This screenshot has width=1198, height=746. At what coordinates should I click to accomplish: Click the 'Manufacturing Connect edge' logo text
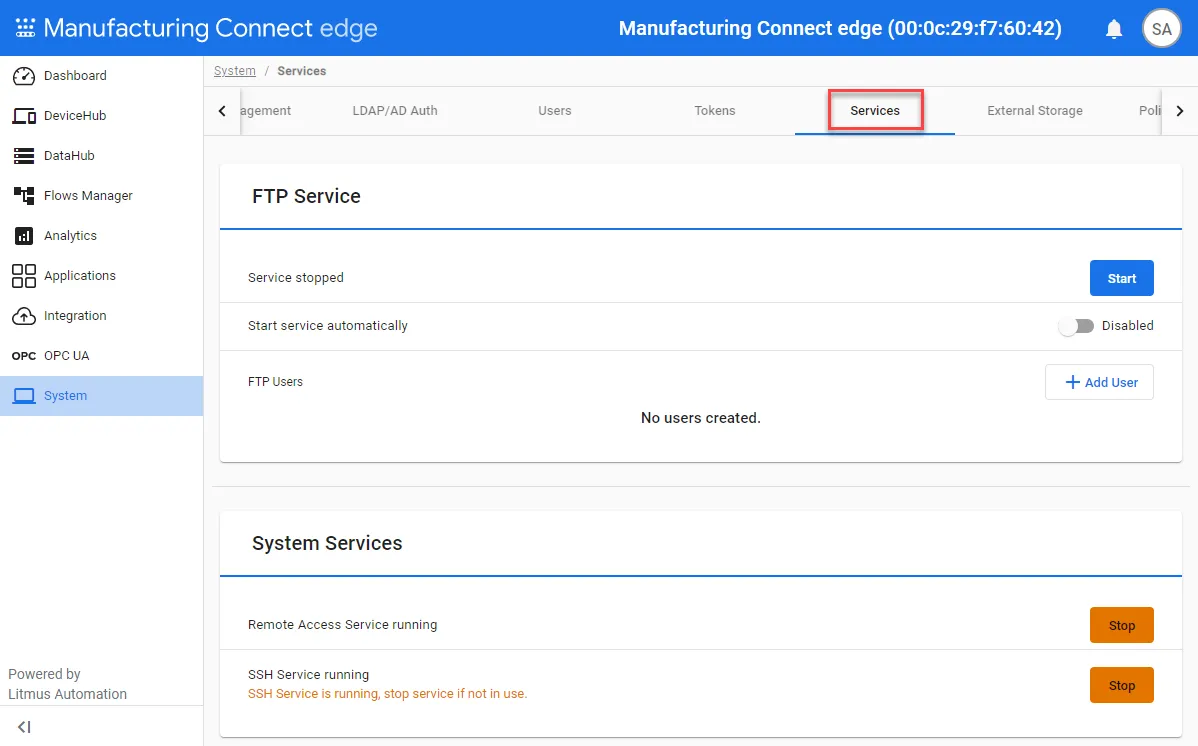[x=210, y=28]
